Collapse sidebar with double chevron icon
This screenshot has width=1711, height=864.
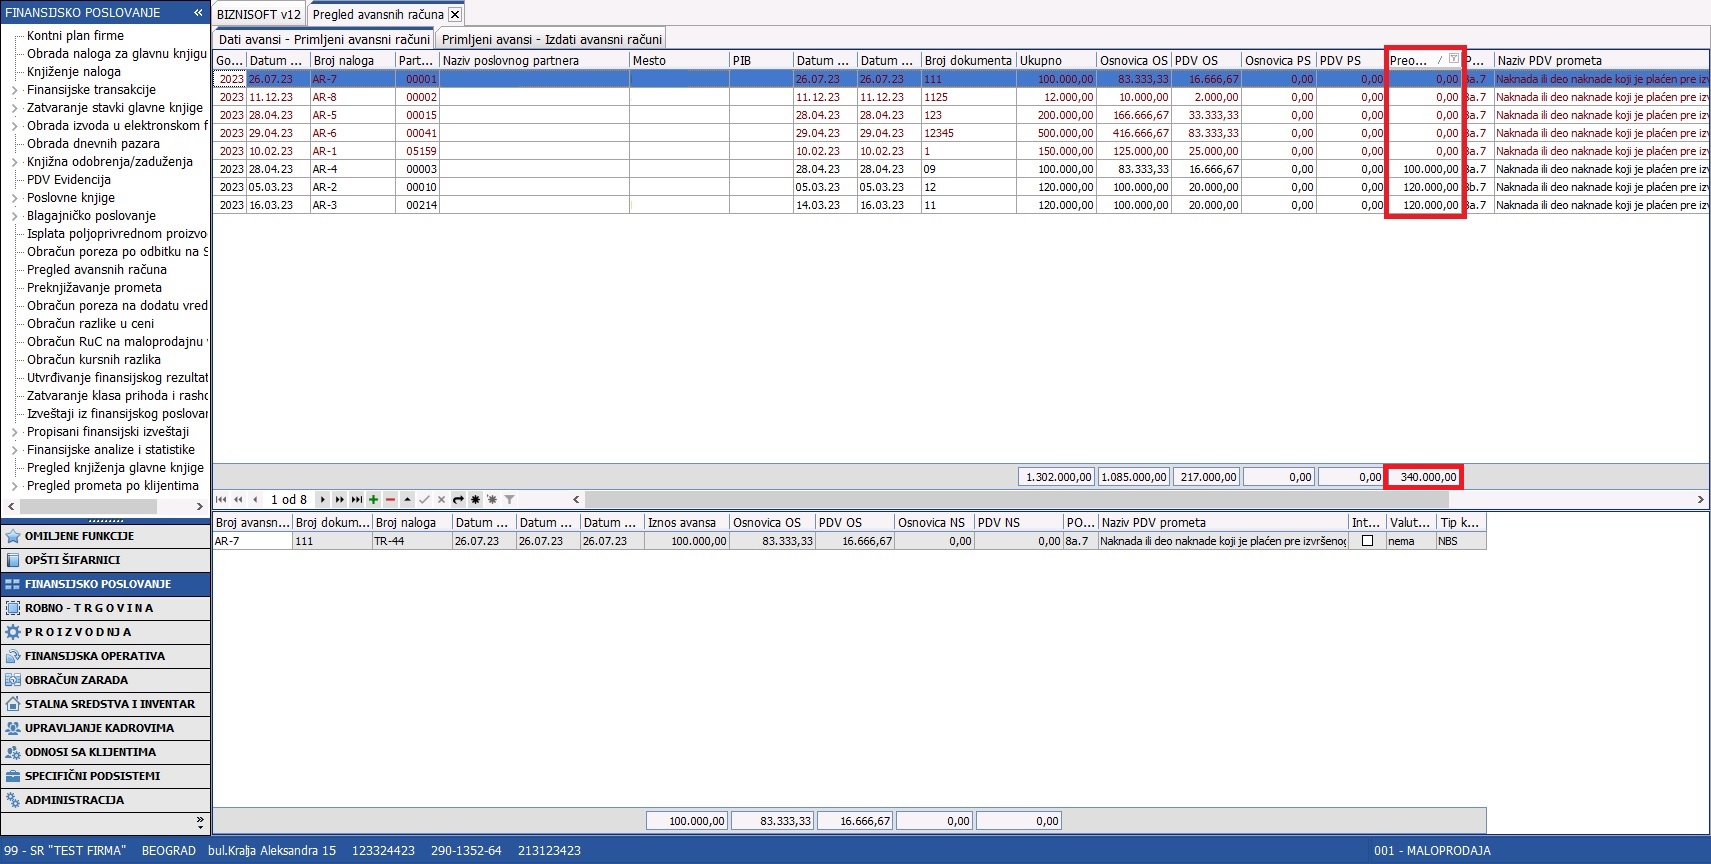pos(198,13)
